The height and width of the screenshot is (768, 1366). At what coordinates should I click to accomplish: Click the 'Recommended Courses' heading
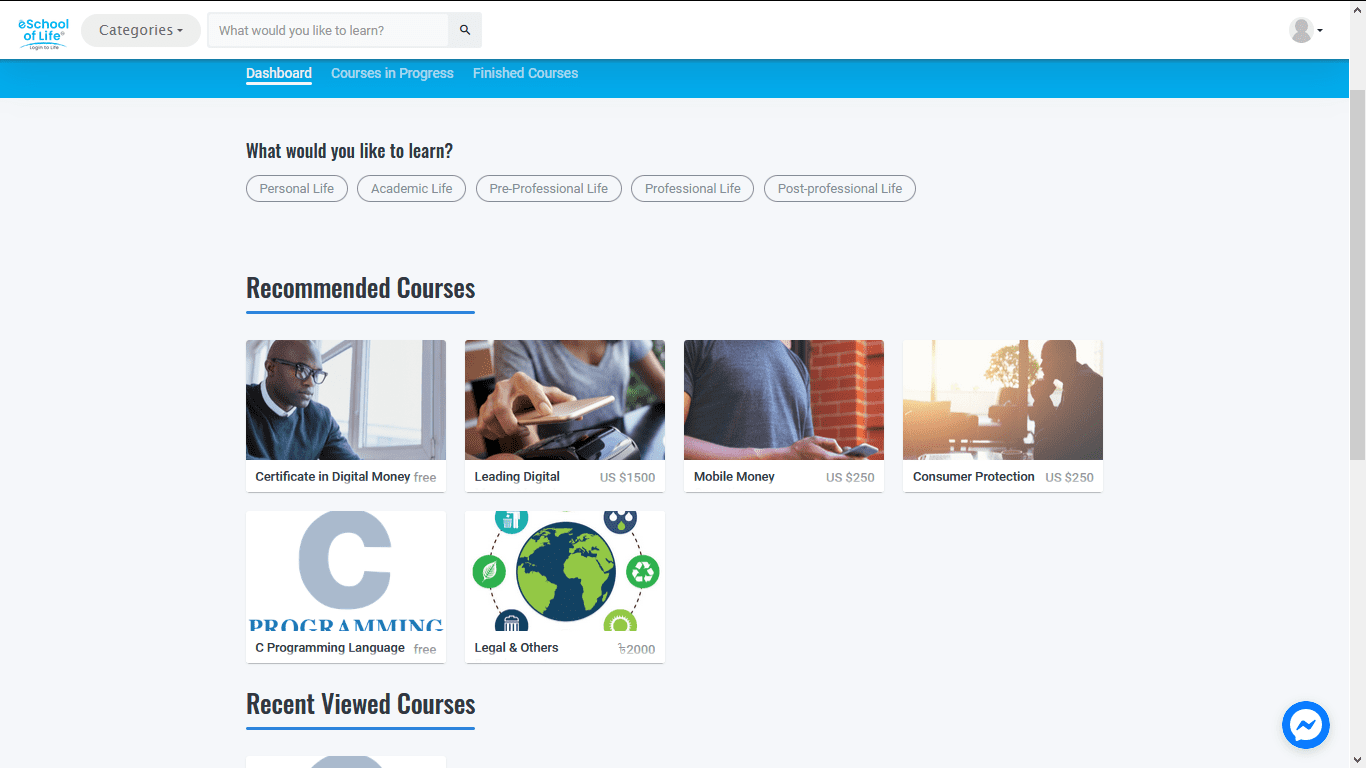click(x=360, y=289)
